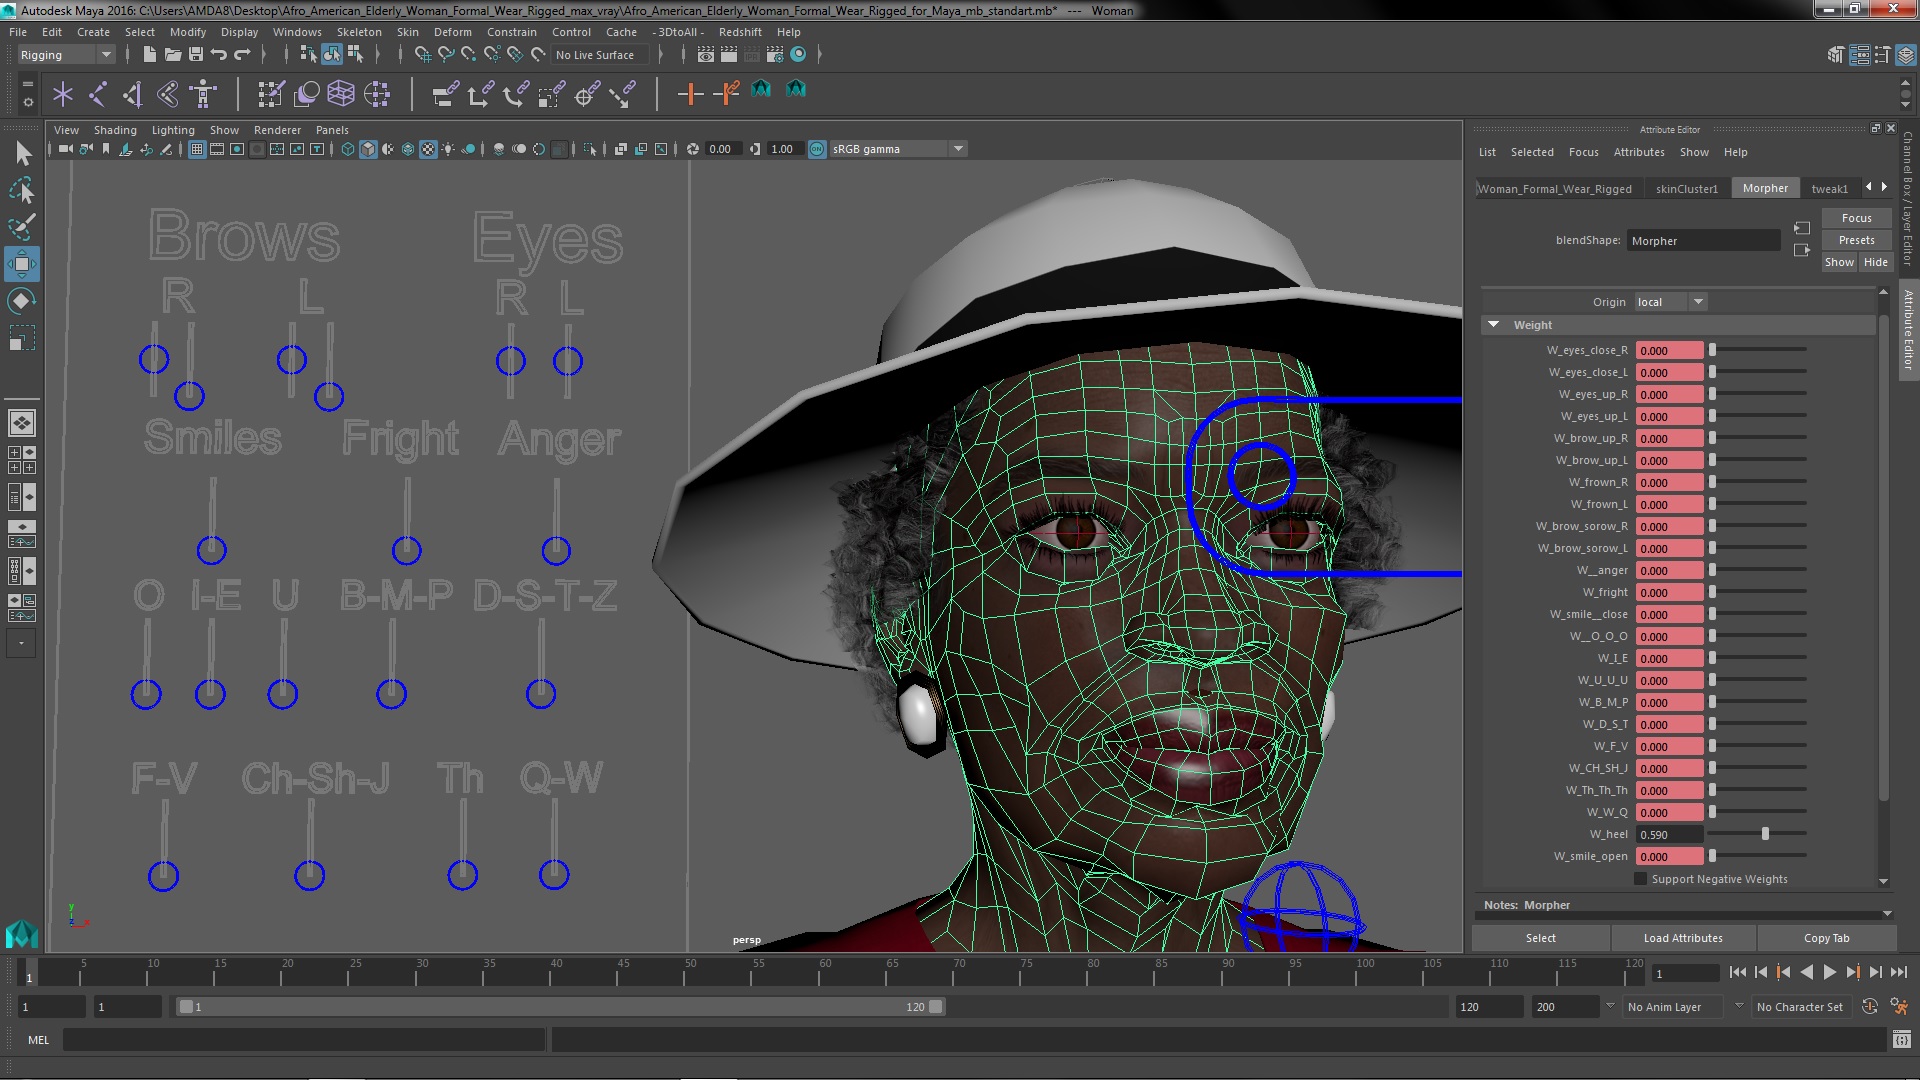Image resolution: width=1920 pixels, height=1080 pixels.
Task: Click the Presets button
Action: point(1856,240)
